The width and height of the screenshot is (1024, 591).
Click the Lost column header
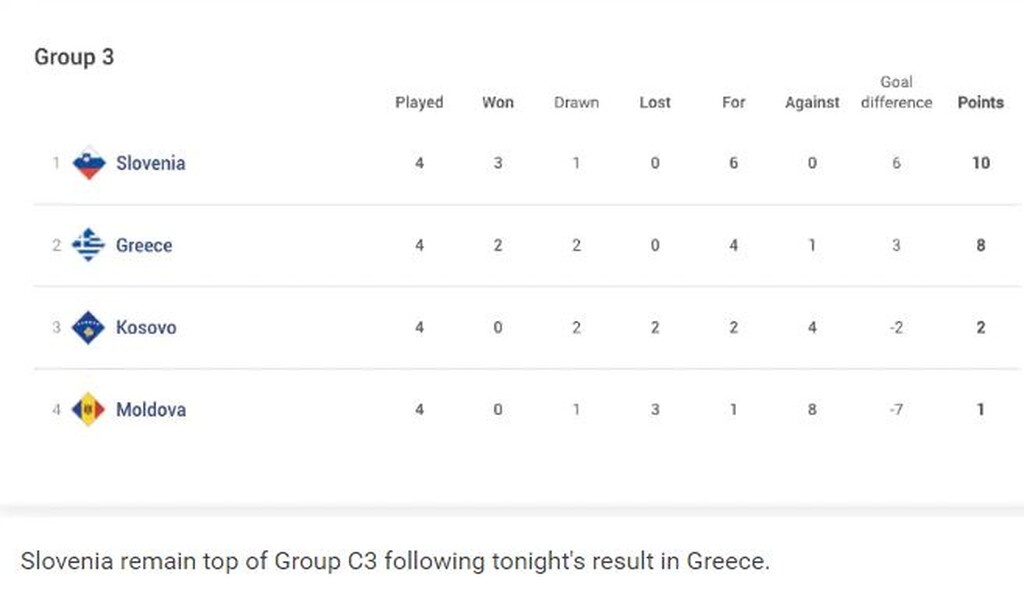click(655, 102)
